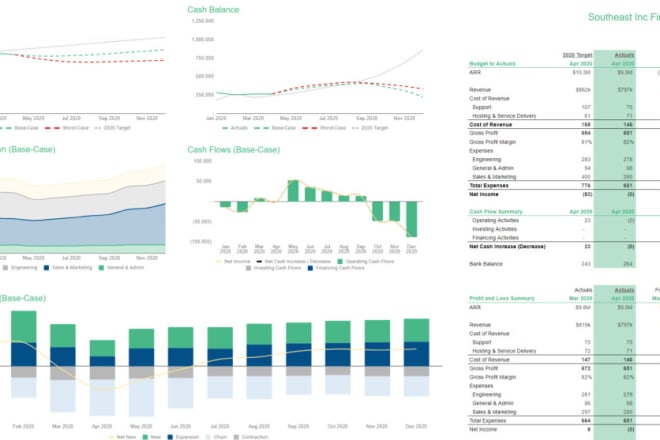Screen dimensions: 660x440
Task: Select the Feb 2020 bar in the Cash Flows chart
Action: pyautogui.click(x=242, y=206)
